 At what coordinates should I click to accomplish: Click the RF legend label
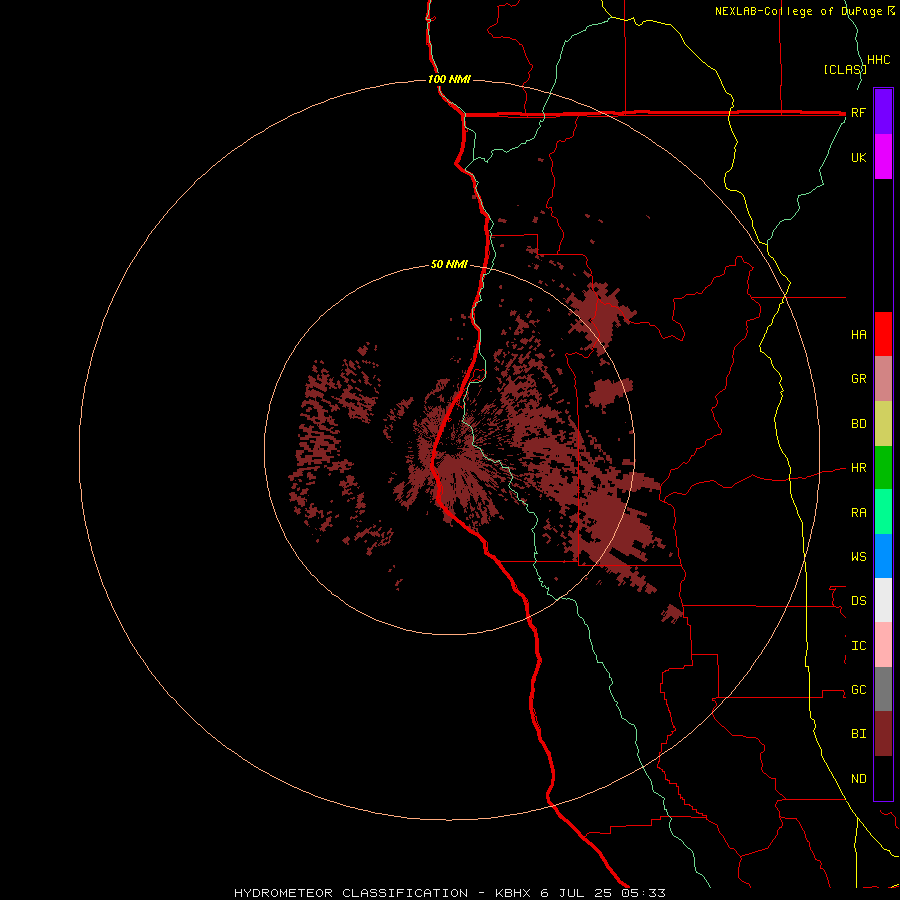point(858,112)
